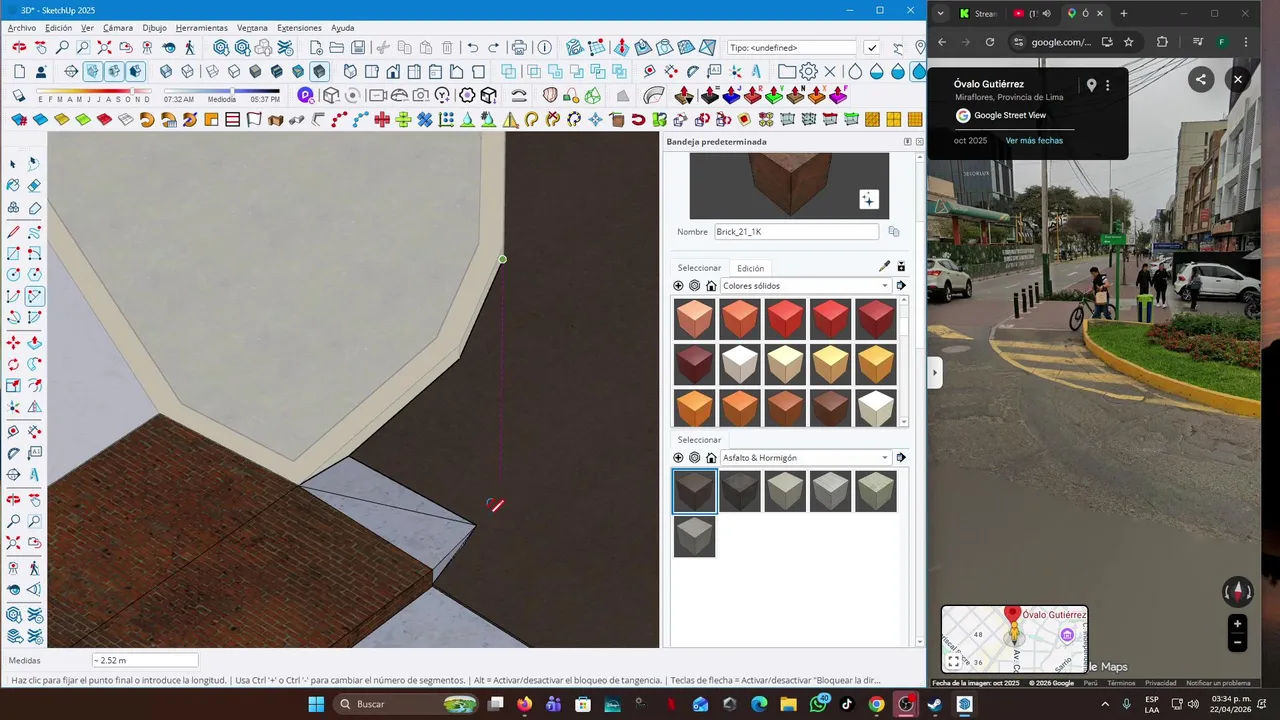This screenshot has width=1280, height=720.
Task: Select the Scale tool in left toolbar
Action: pos(13,386)
